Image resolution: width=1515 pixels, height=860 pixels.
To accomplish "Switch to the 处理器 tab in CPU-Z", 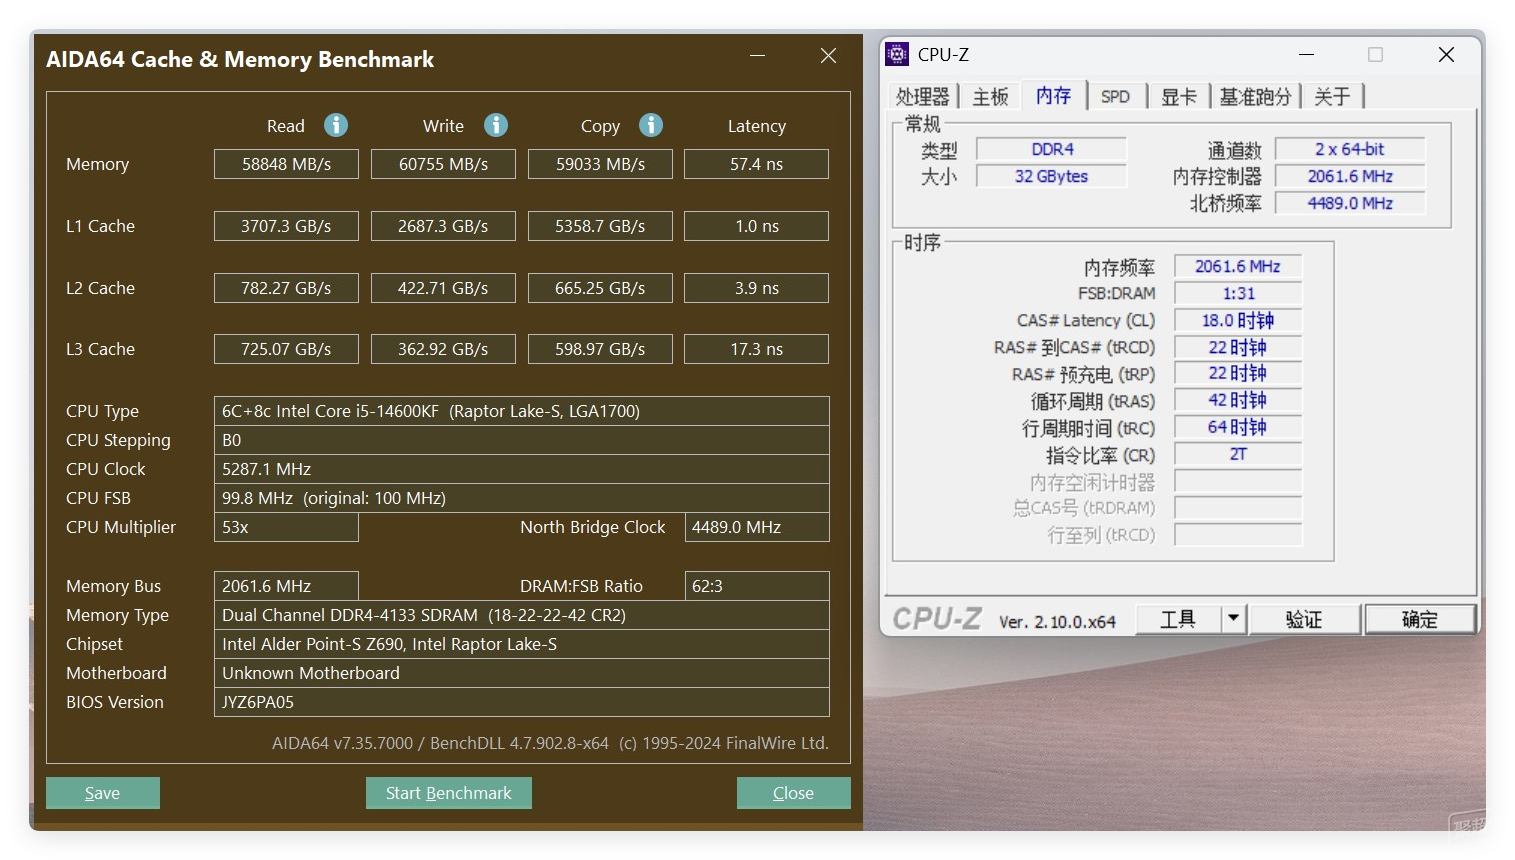I will [x=922, y=96].
